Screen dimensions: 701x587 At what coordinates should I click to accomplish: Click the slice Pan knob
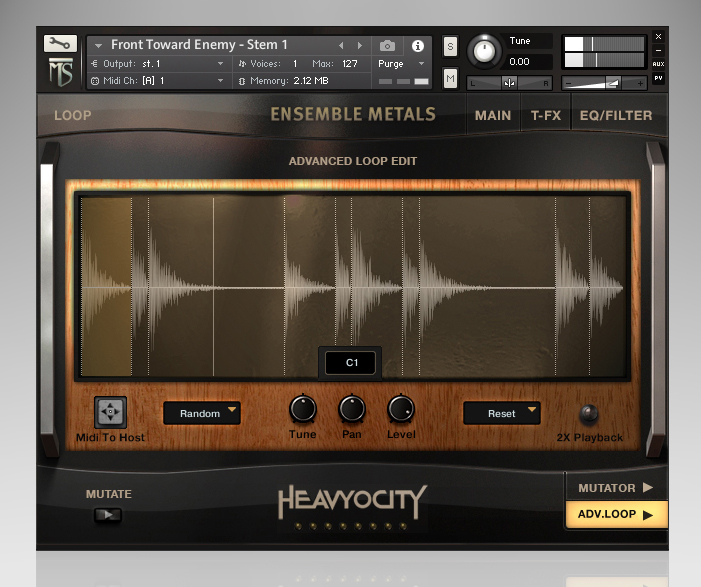[x=352, y=409]
